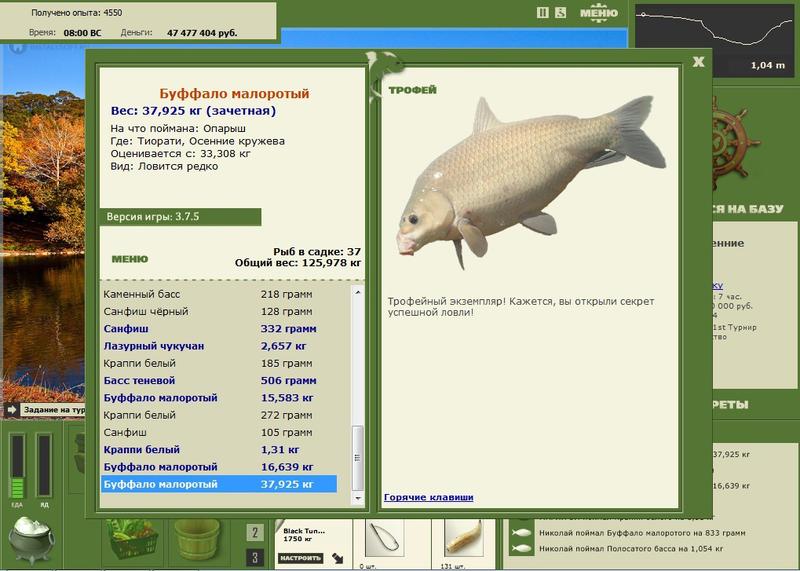This screenshot has width=800, height=571.
Task: Click the Вес: 37,925 кг (зачетная) text
Action: [x=193, y=111]
